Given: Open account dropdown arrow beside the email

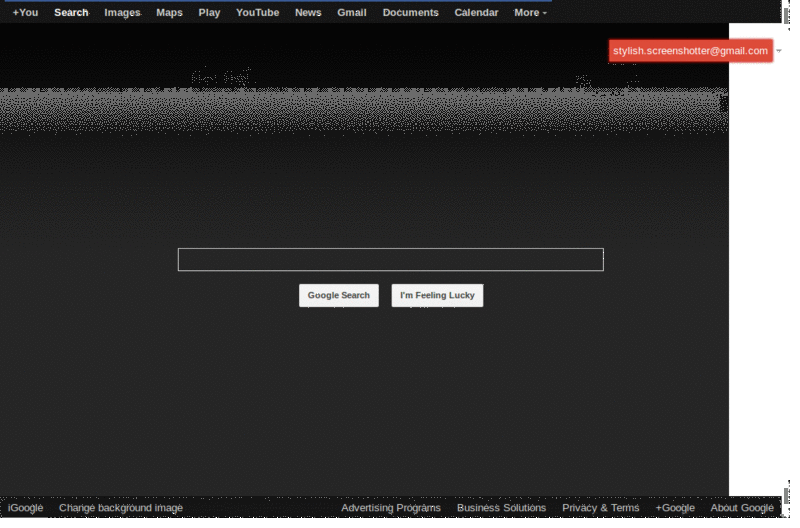Looking at the screenshot, I should tap(779, 51).
